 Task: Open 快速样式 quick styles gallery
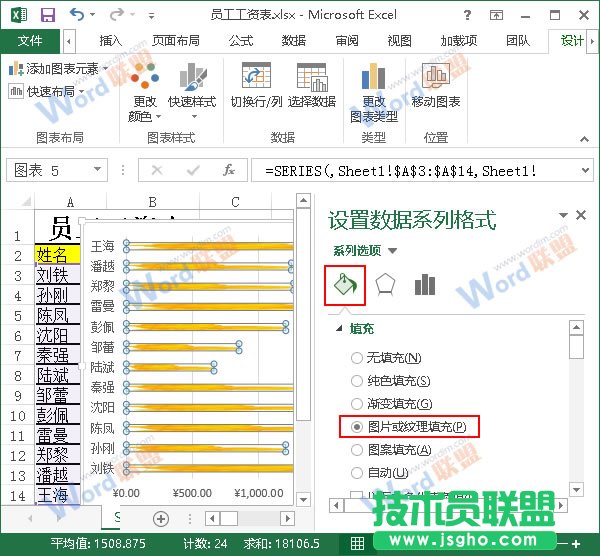(192, 91)
